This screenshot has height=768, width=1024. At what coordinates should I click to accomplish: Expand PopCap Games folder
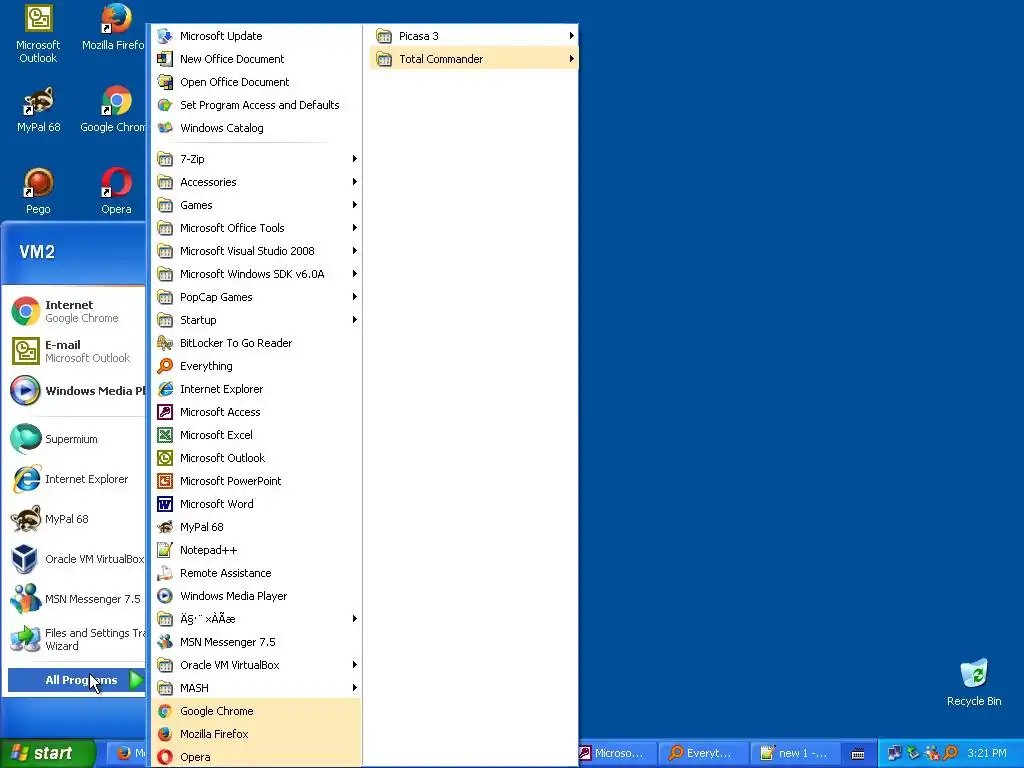(256, 296)
